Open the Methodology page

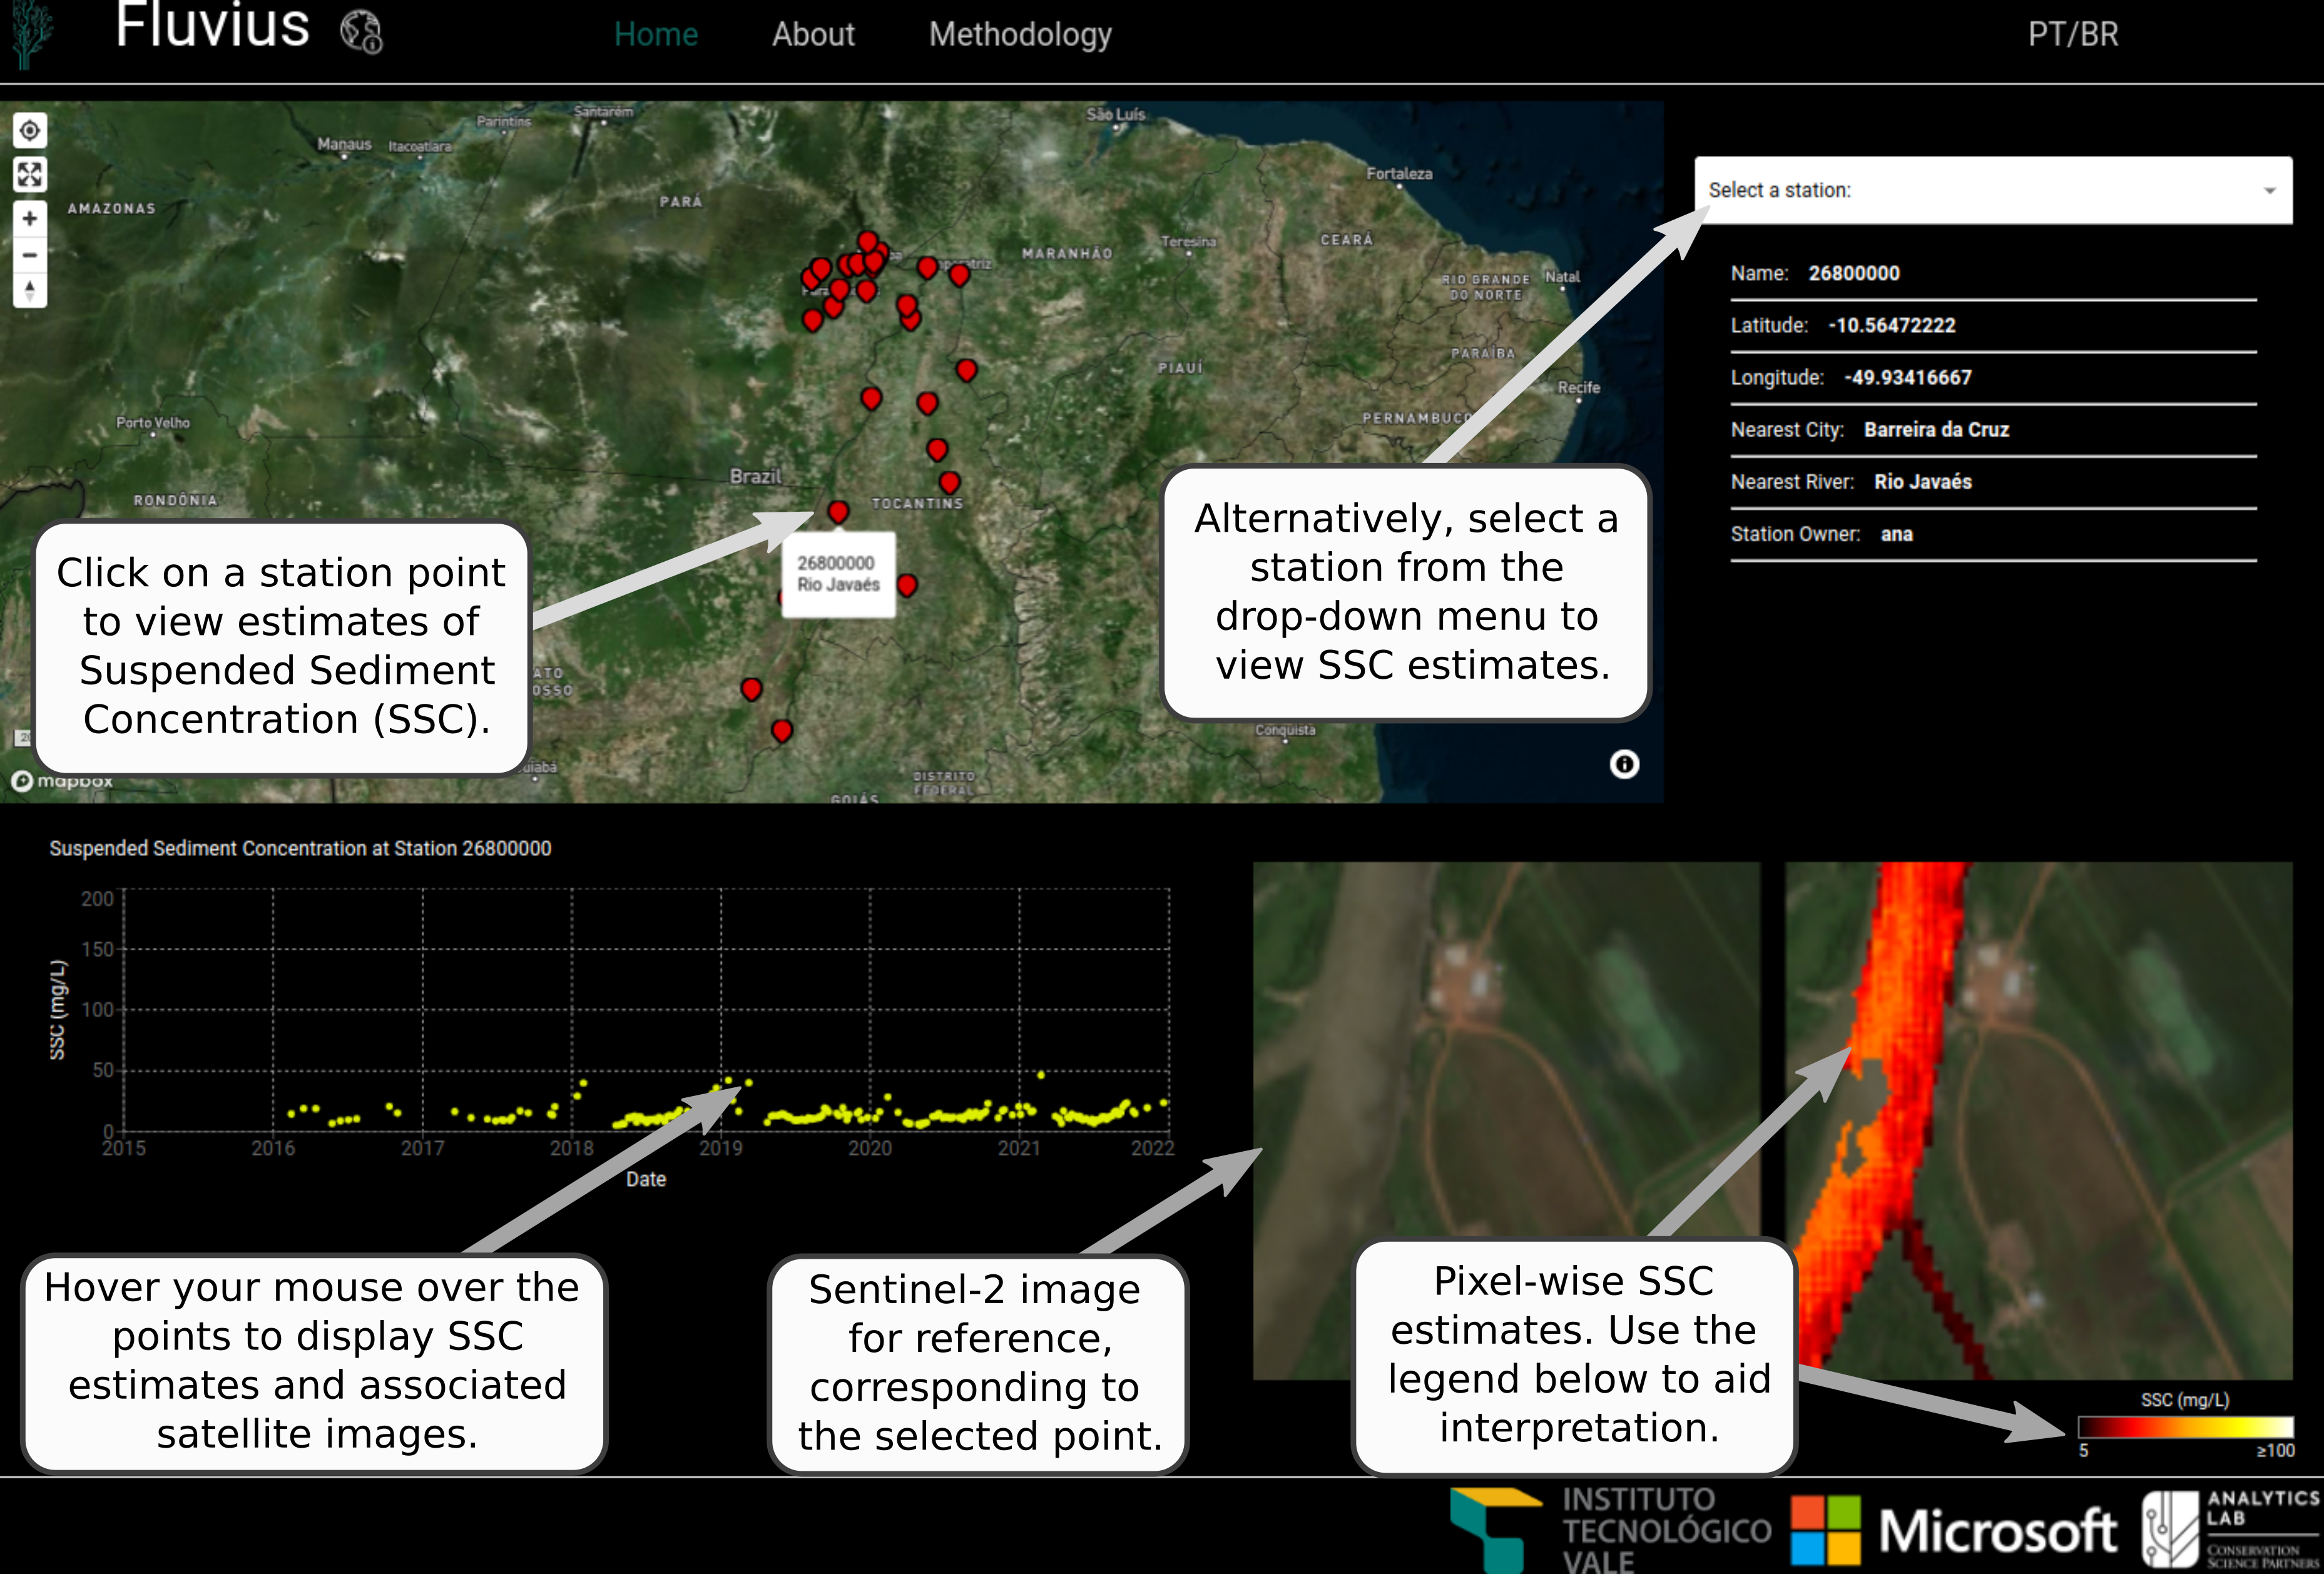[1019, 34]
